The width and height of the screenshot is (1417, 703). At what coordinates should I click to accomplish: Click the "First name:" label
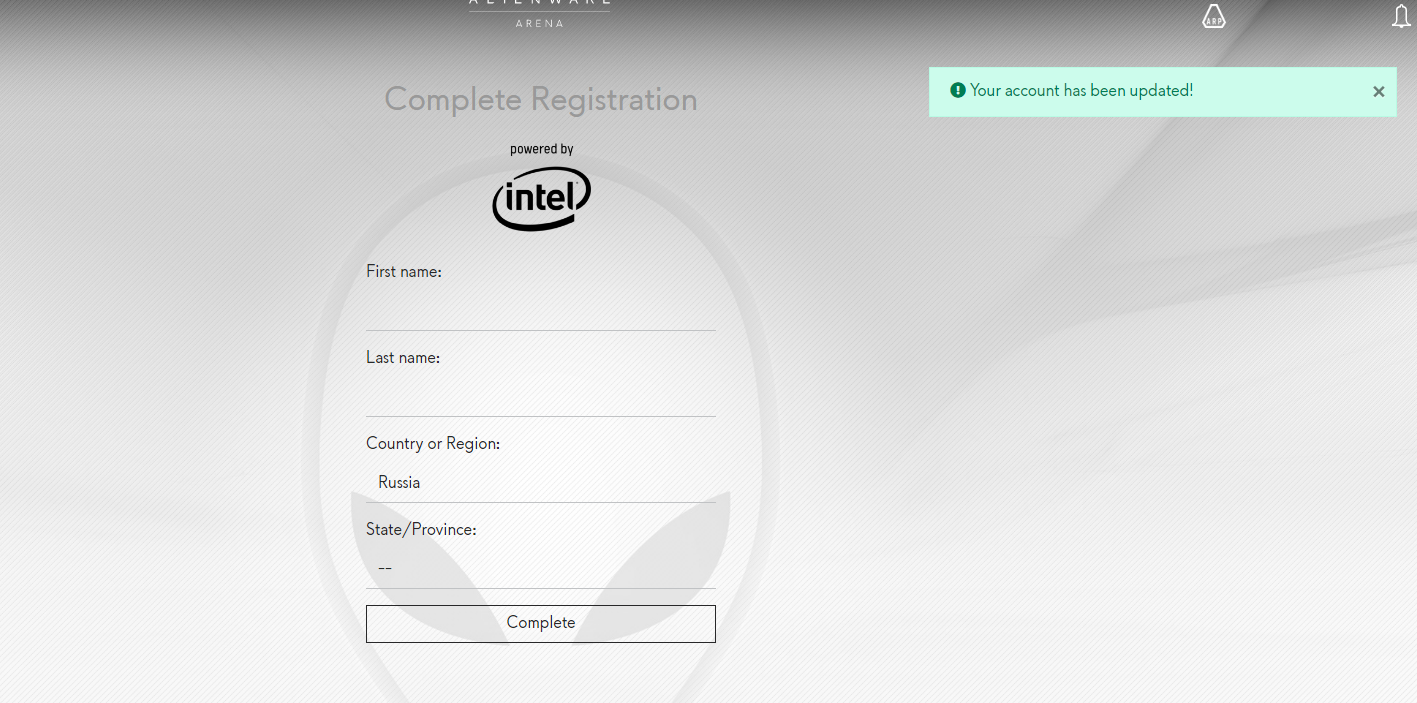point(404,271)
